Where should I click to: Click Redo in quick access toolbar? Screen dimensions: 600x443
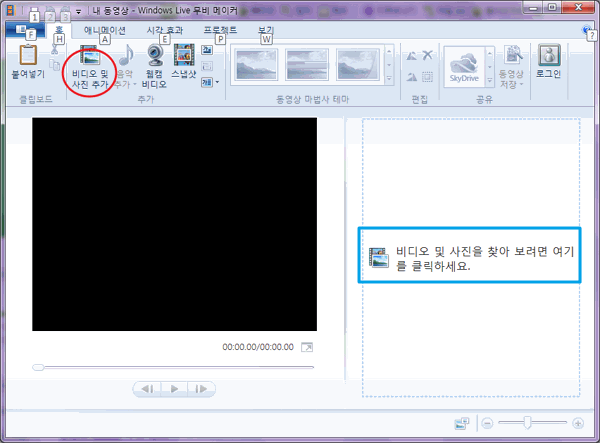coord(65,10)
